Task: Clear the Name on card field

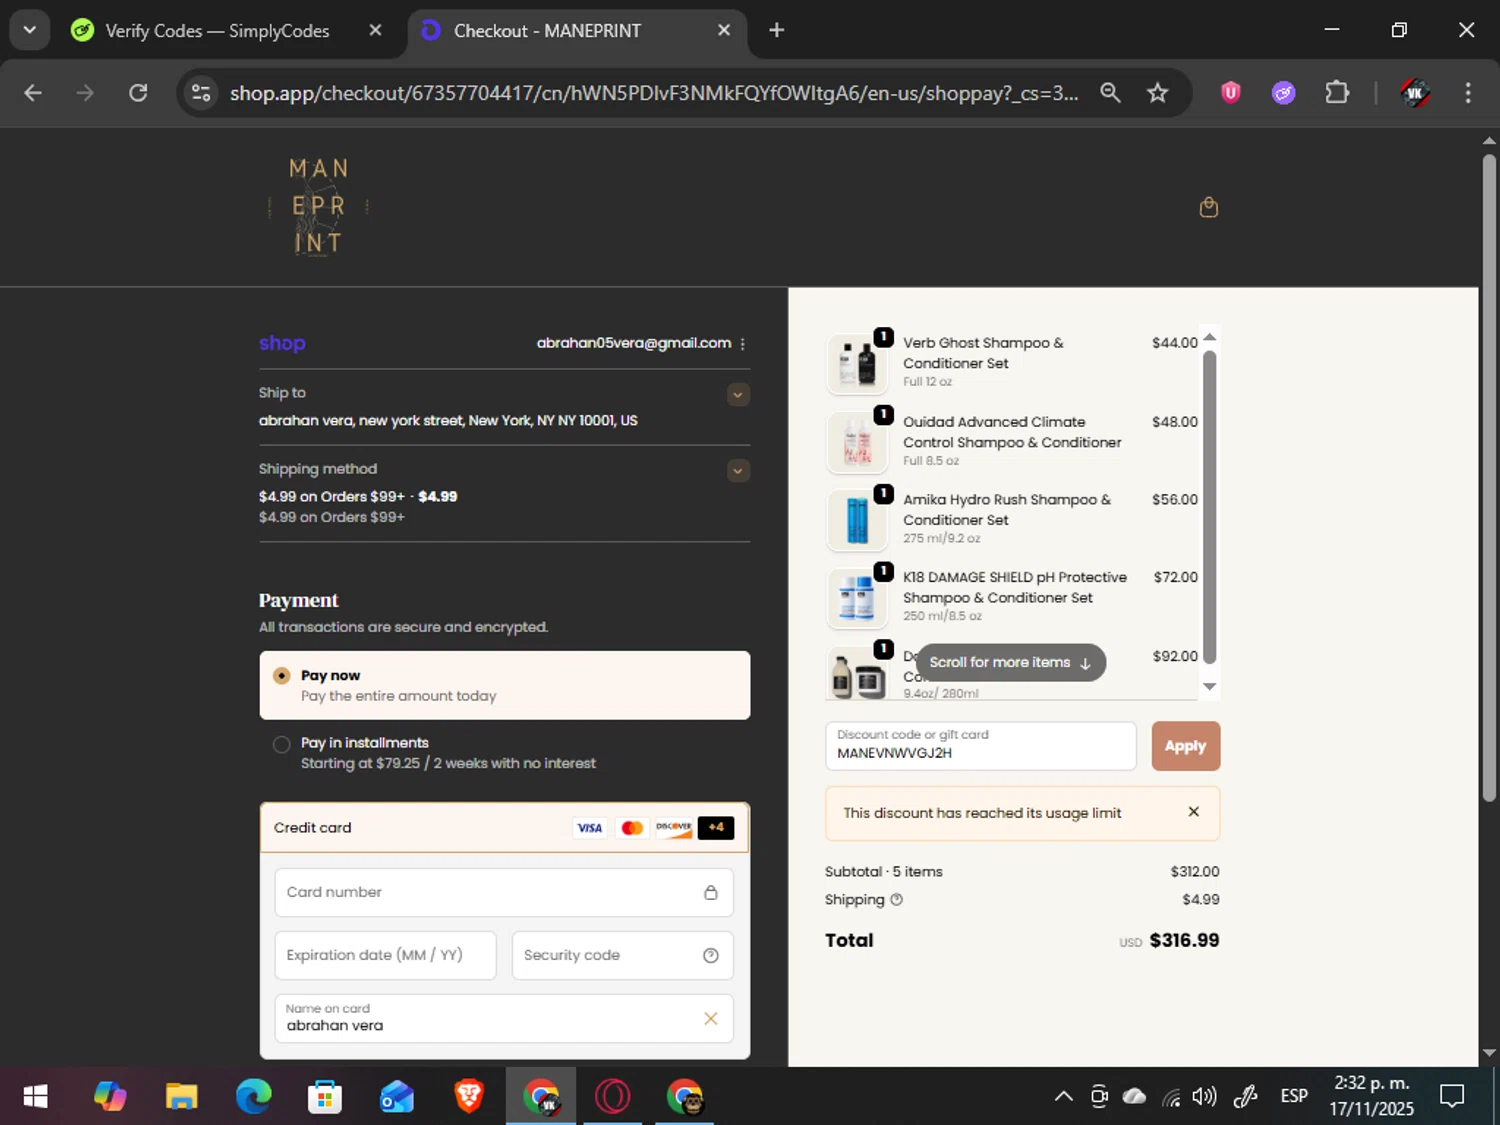Action: (x=710, y=1018)
